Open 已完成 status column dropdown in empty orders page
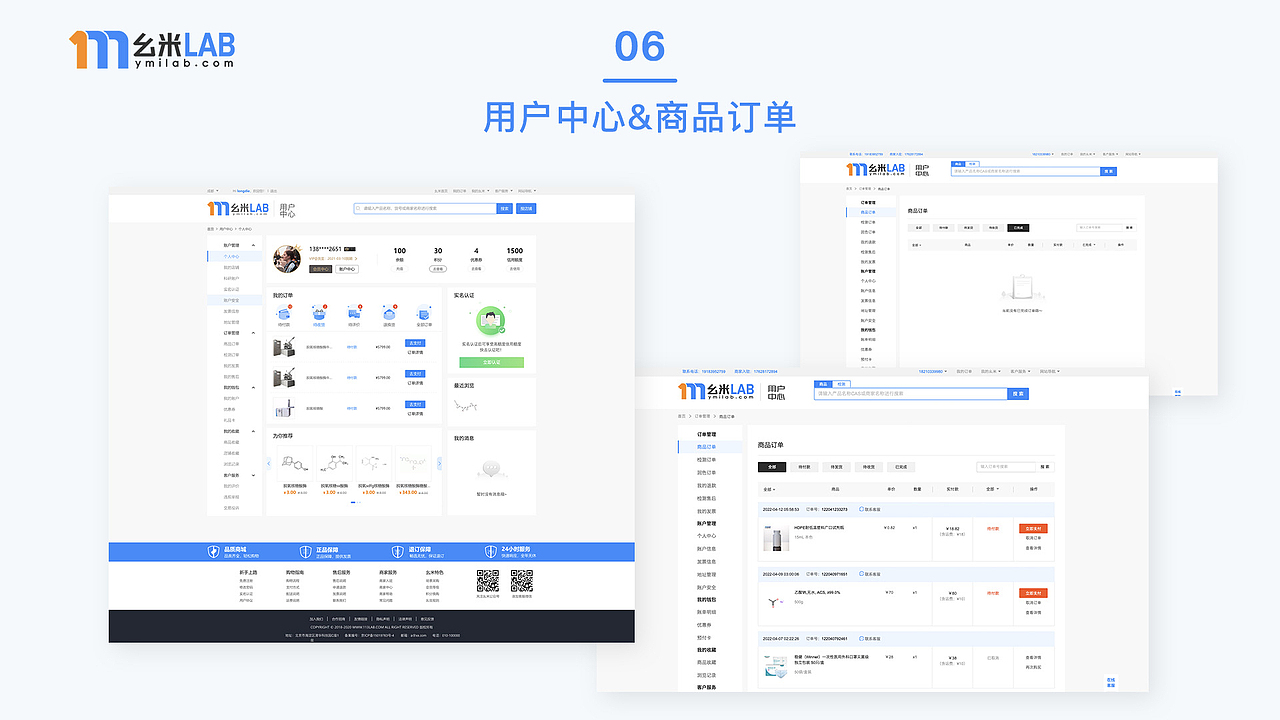The width and height of the screenshot is (1280, 720). tap(1087, 244)
